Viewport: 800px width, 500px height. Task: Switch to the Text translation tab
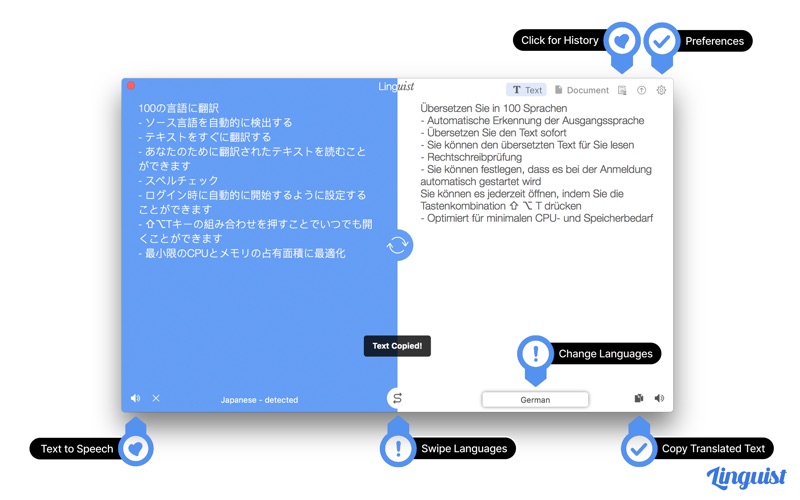tap(527, 90)
